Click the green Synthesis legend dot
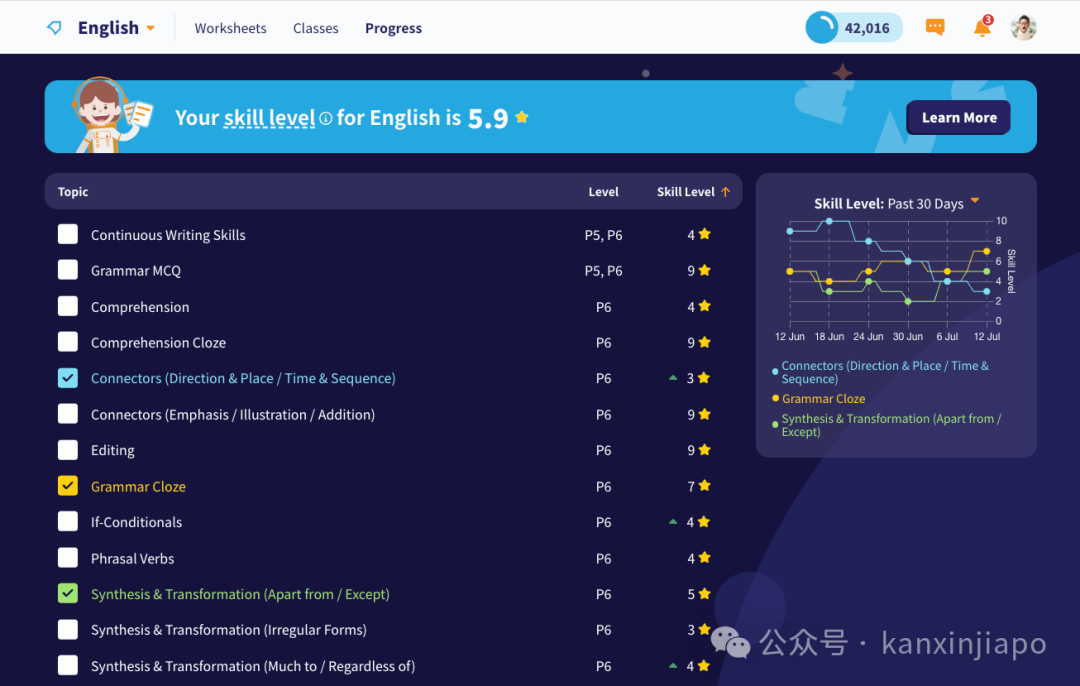The height and width of the screenshot is (686, 1080). [776, 424]
